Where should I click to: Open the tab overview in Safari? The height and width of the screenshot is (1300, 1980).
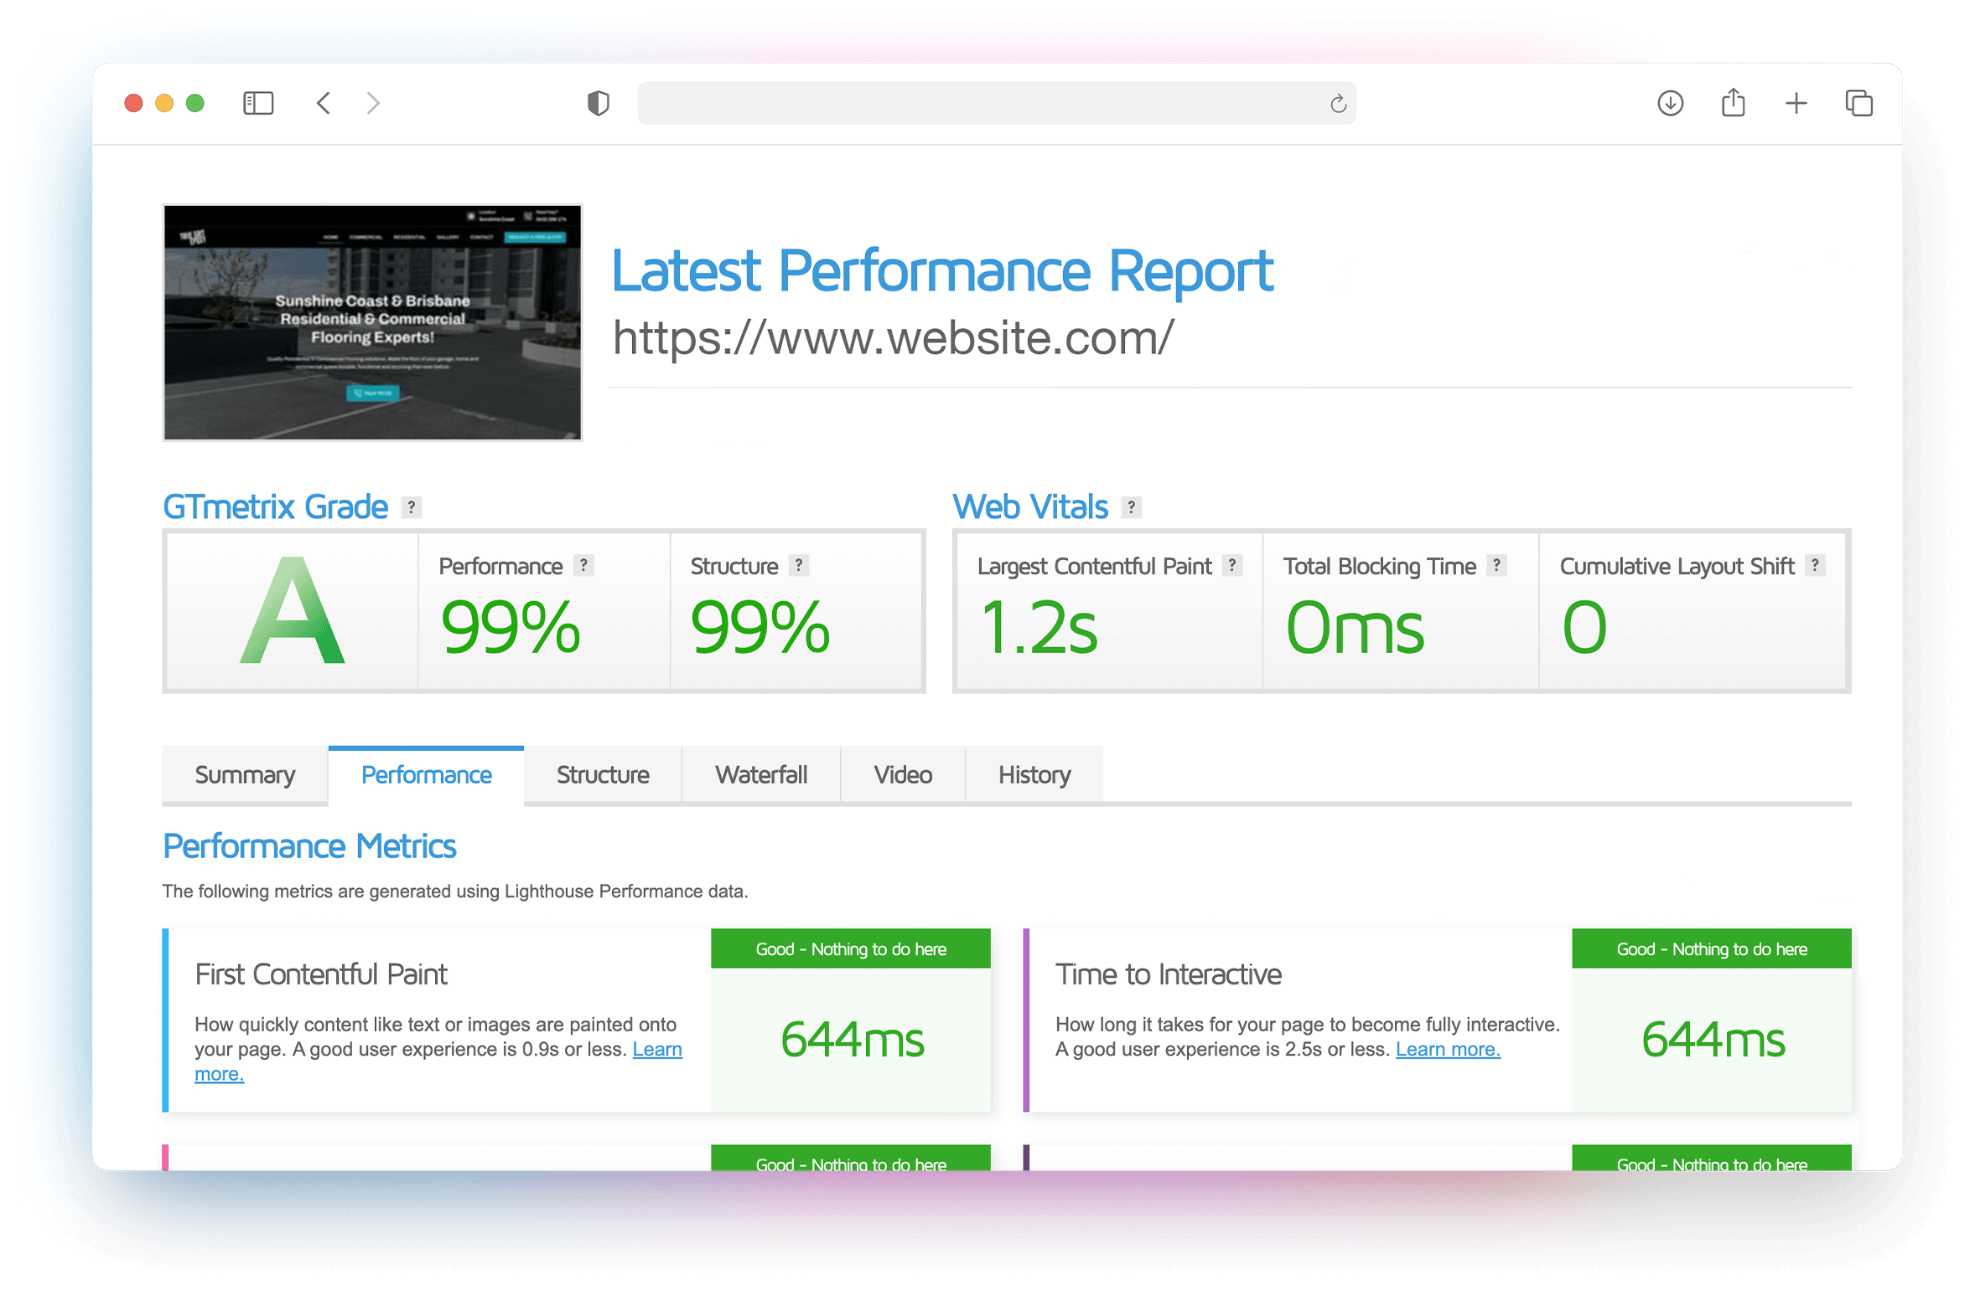pos(1858,103)
